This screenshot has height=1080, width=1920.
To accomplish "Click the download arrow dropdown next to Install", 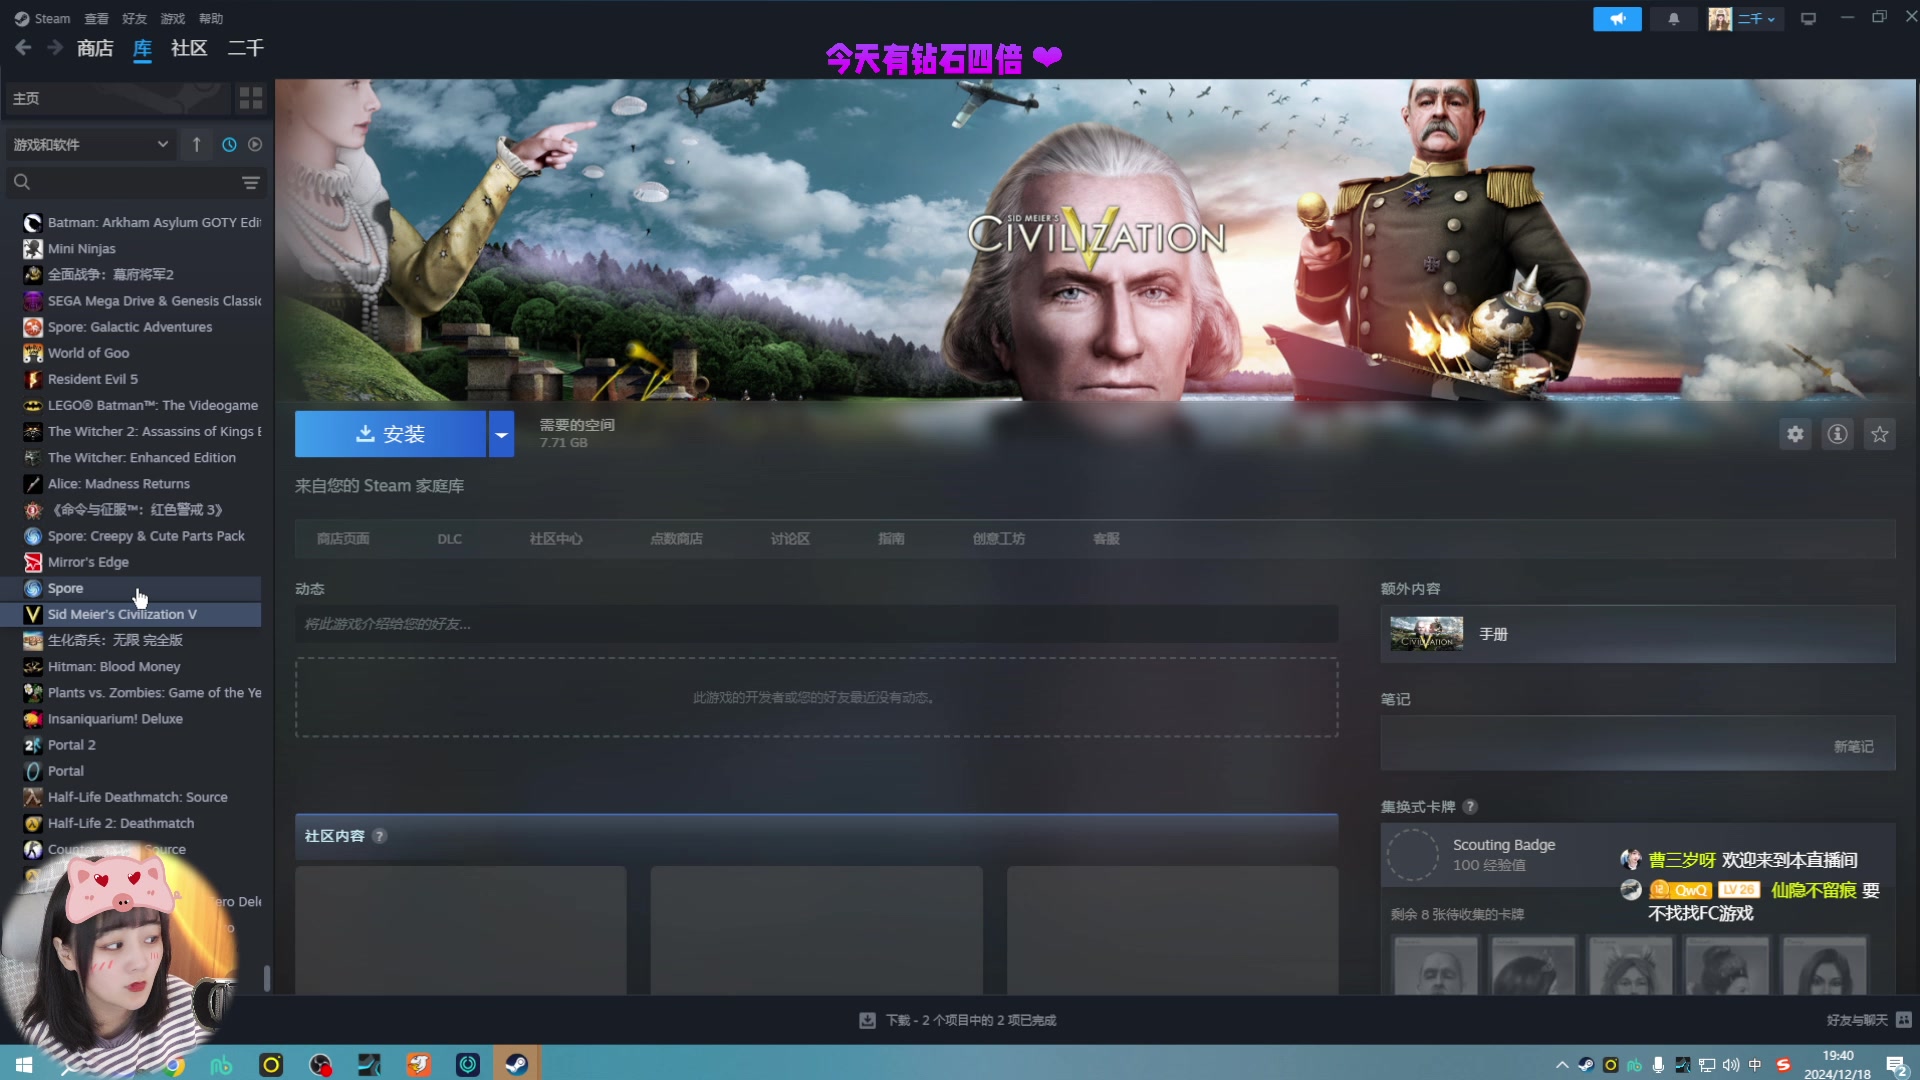I will 500,433.
